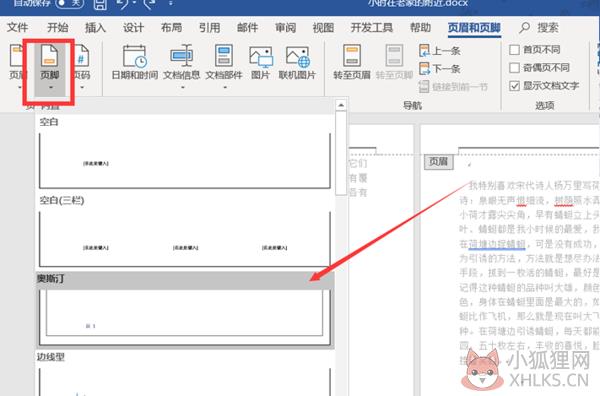Switch to the 布局 tab
Viewport: 600px width, 396px height.
click(171, 28)
